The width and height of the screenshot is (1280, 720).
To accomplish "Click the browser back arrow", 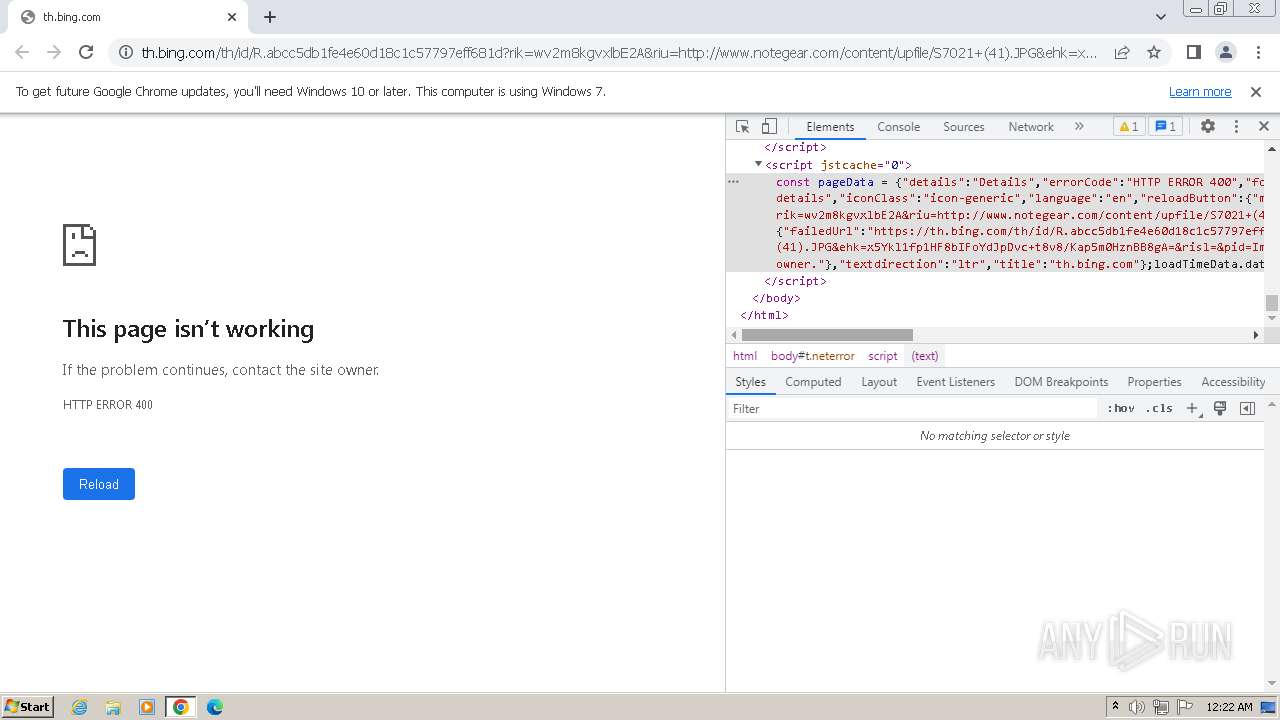I will (22, 52).
